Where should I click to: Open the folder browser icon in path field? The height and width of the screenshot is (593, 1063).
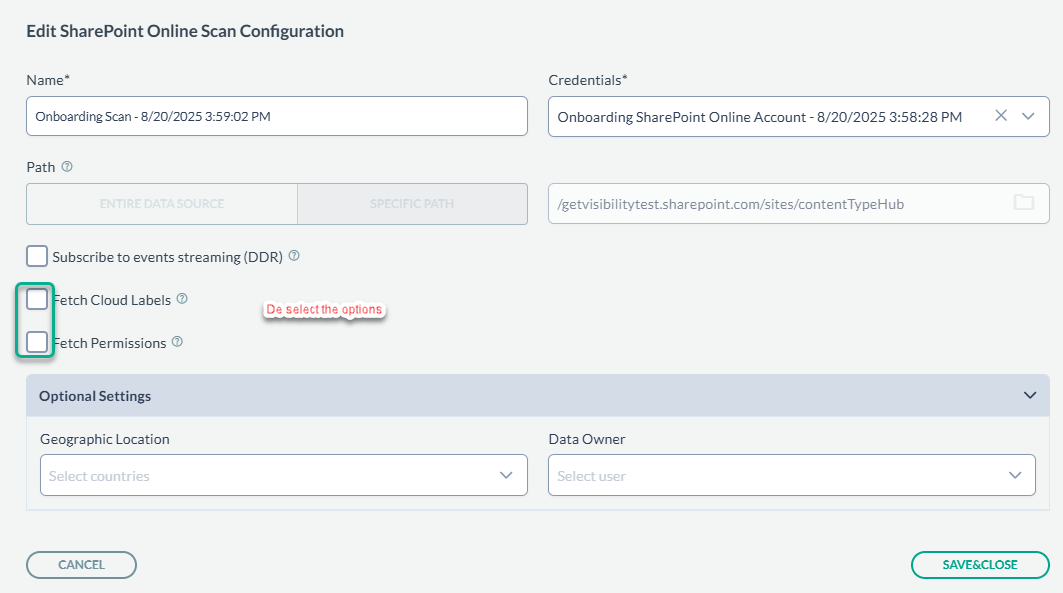click(1023, 203)
